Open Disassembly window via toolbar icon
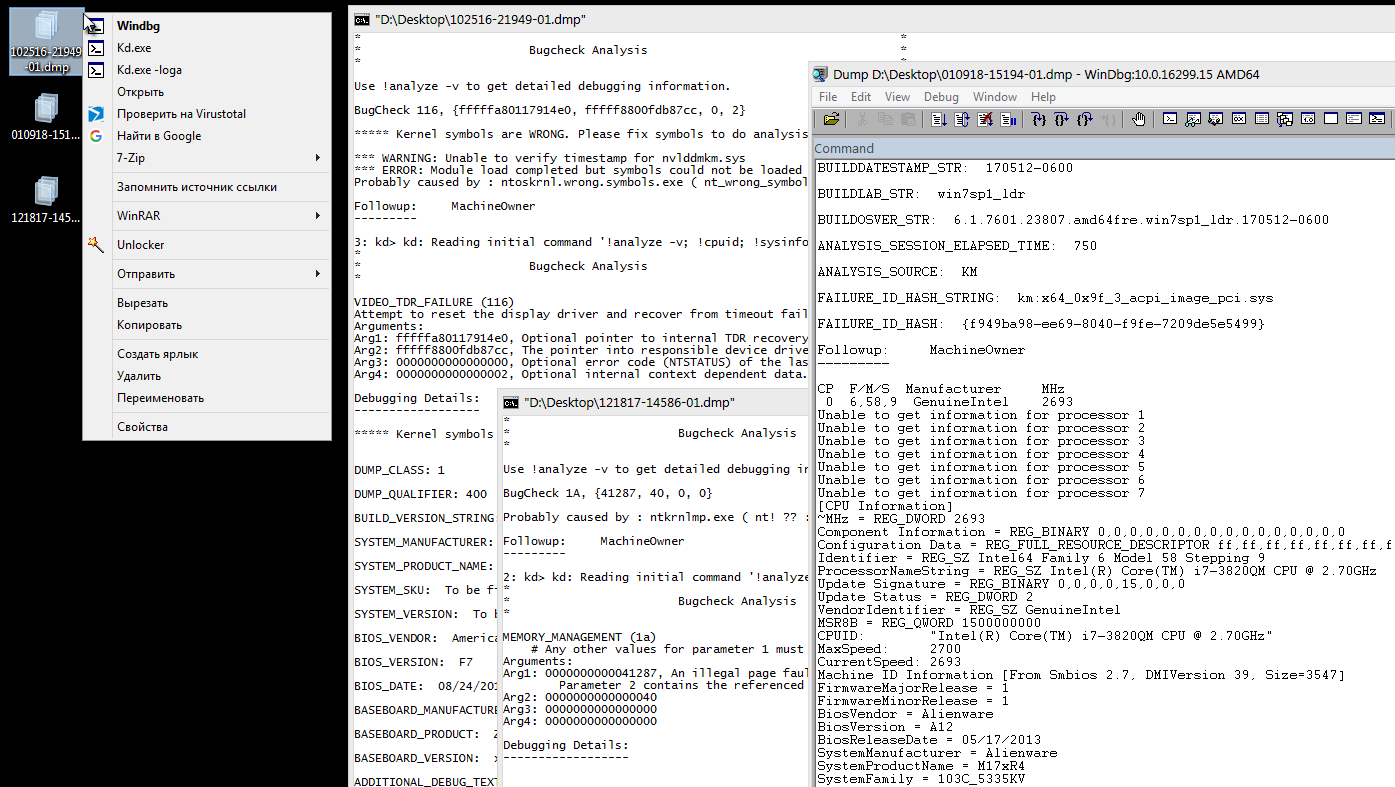Image resolution: width=1395 pixels, height=787 pixels. [x=1308, y=119]
